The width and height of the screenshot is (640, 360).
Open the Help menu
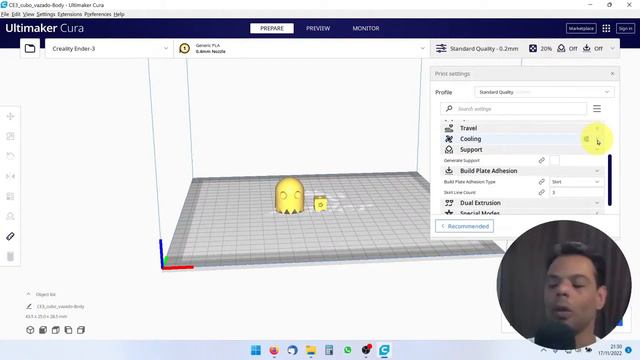click(x=119, y=14)
